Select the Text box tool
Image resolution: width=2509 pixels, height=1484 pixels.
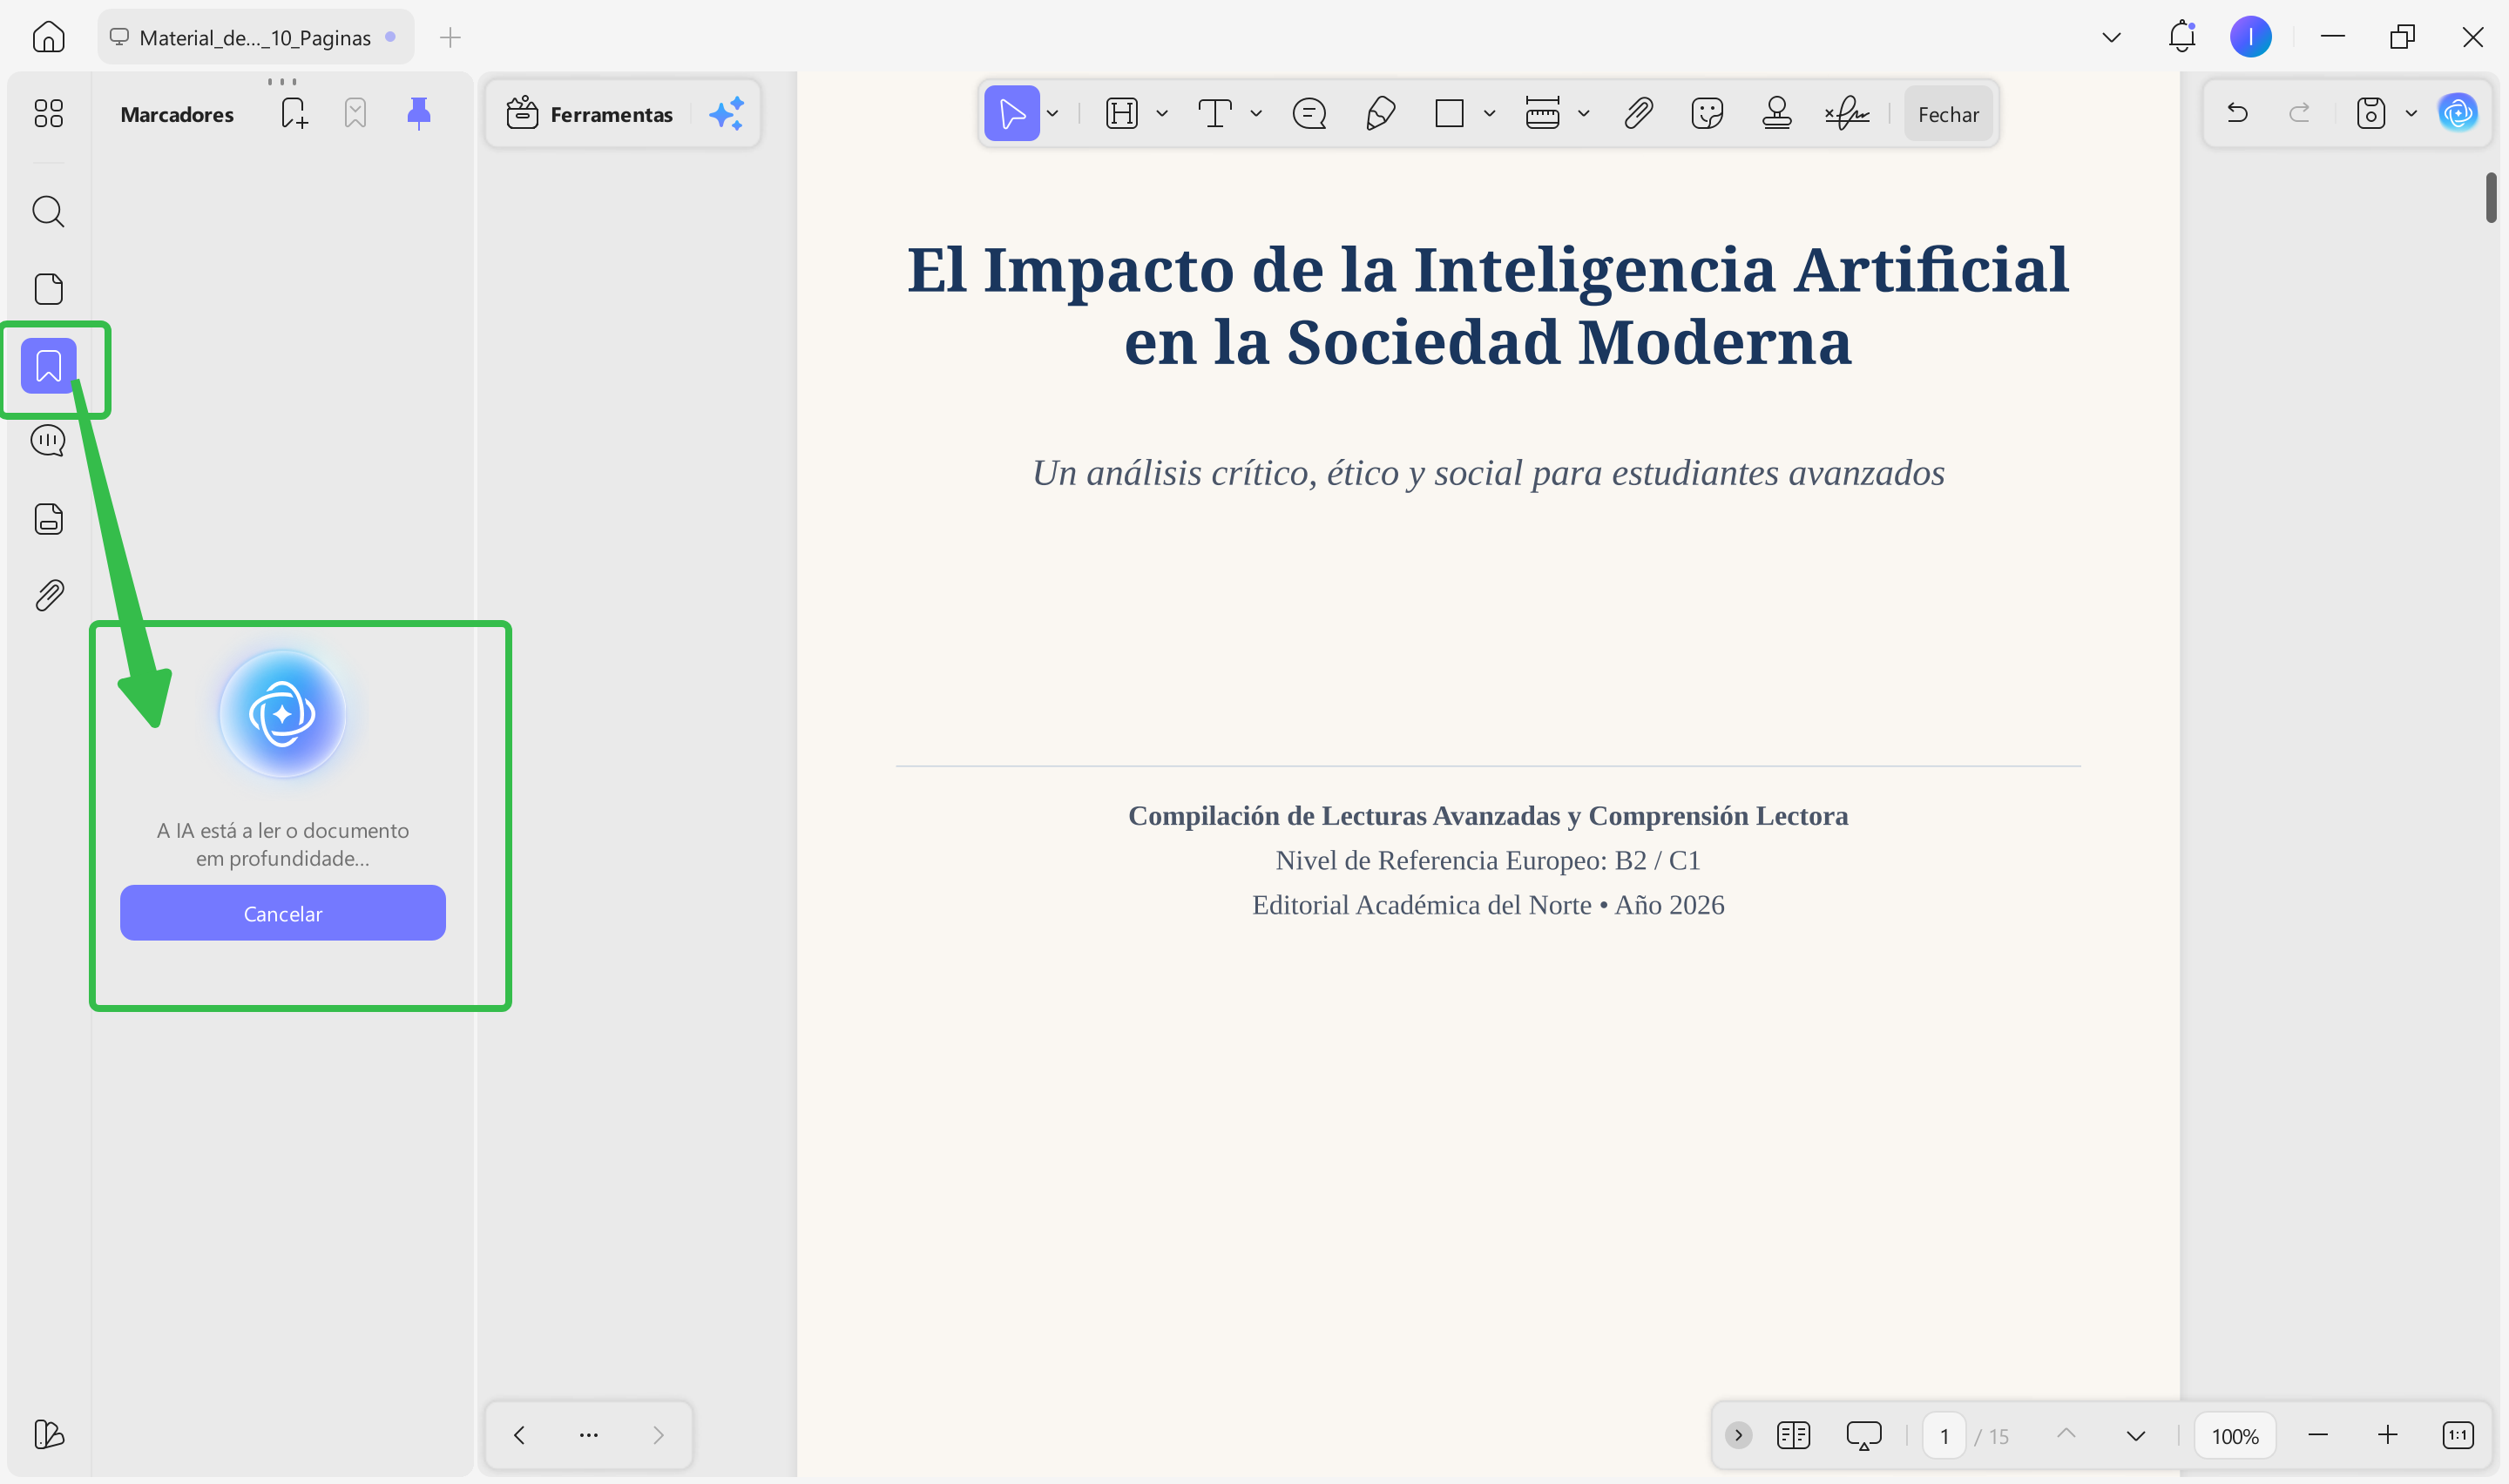1214,113
